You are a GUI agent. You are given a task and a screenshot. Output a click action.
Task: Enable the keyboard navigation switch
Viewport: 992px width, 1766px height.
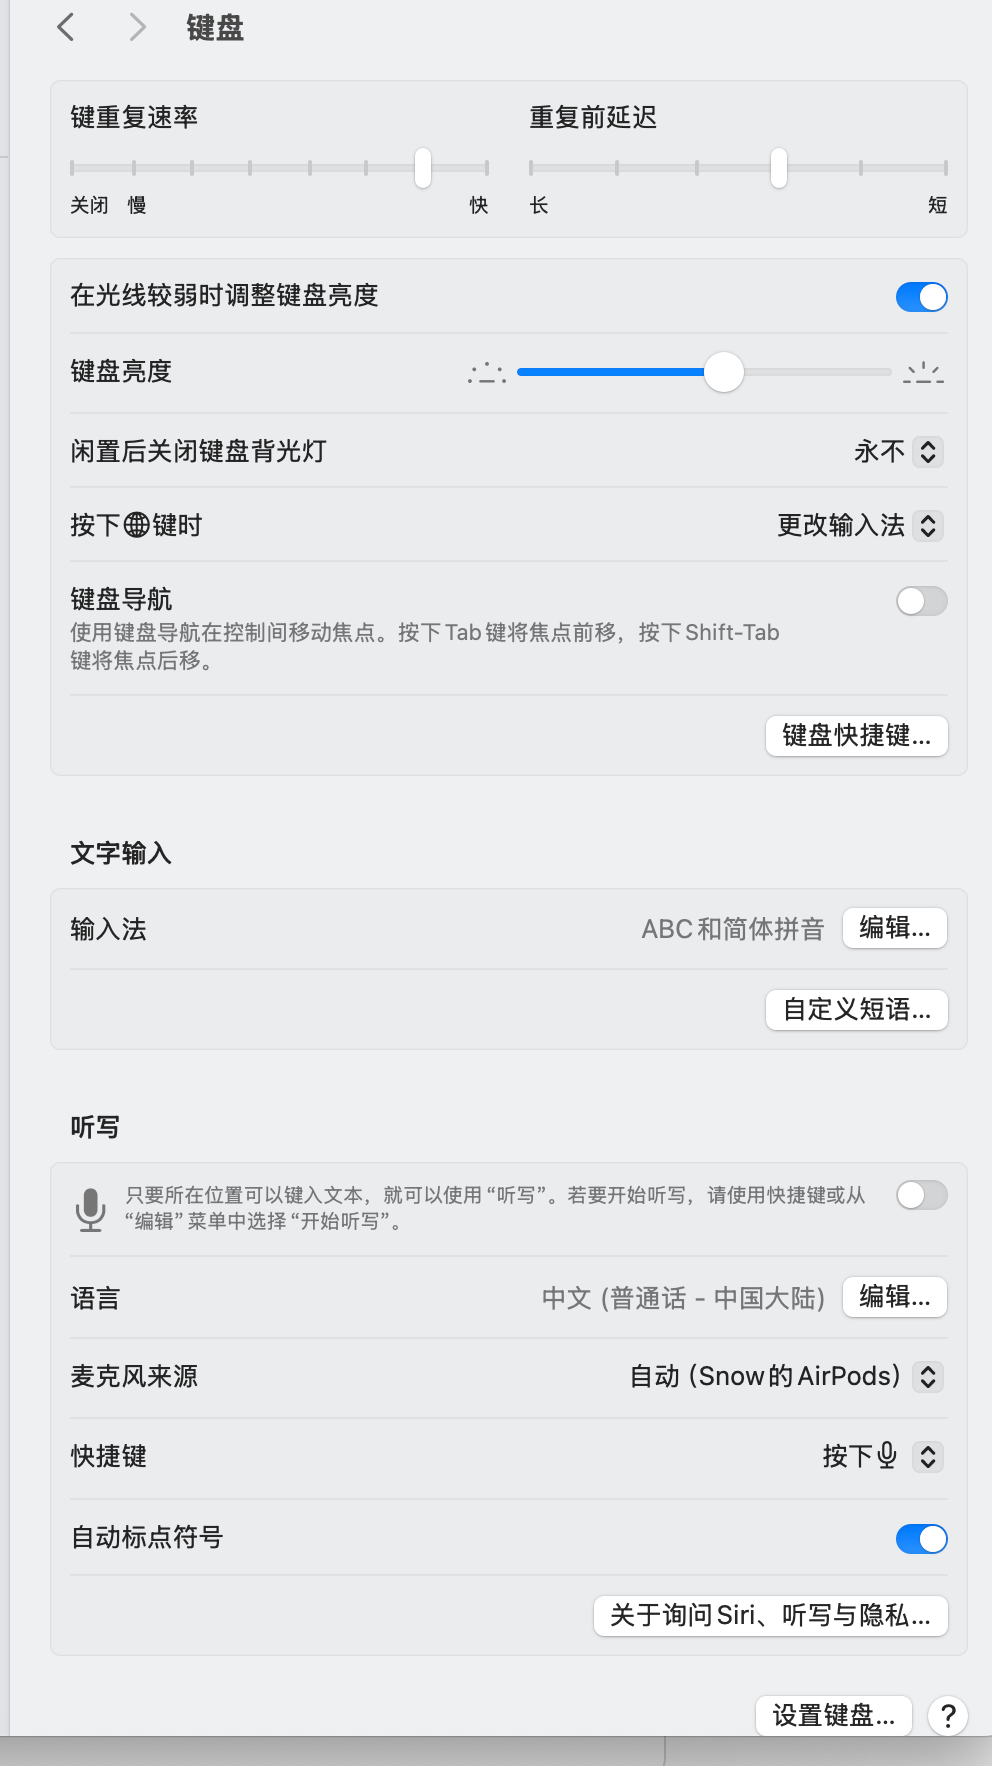point(921,601)
